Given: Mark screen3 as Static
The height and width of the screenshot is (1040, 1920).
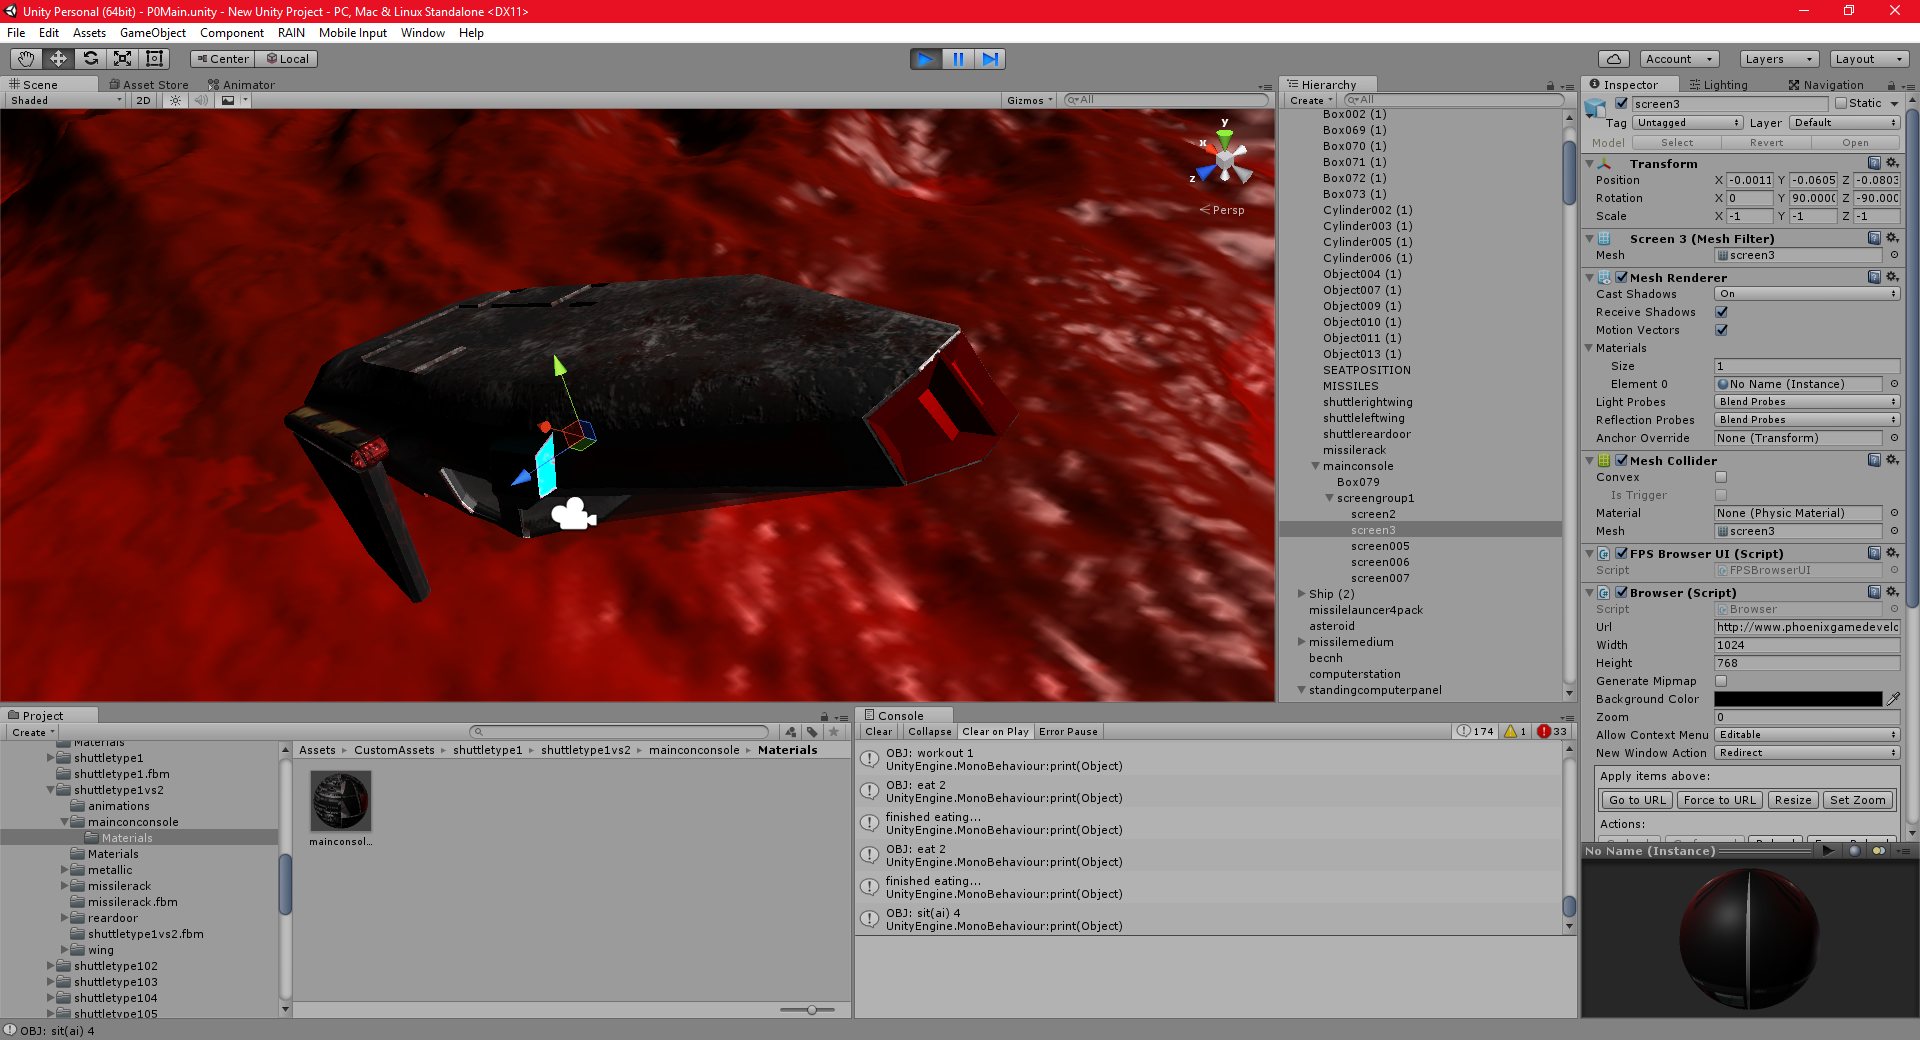Looking at the screenshot, I should (x=1841, y=103).
